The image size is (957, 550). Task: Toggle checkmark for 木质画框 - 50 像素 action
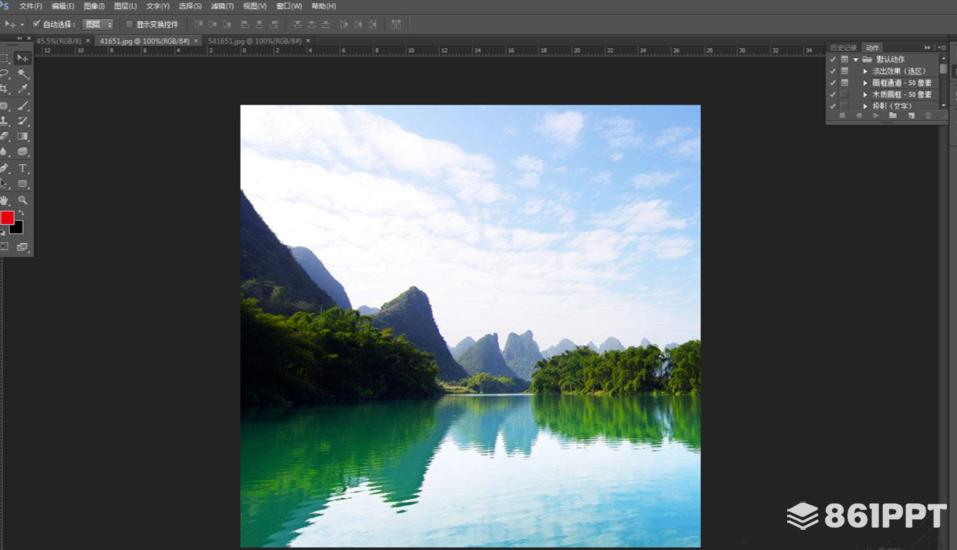click(833, 94)
